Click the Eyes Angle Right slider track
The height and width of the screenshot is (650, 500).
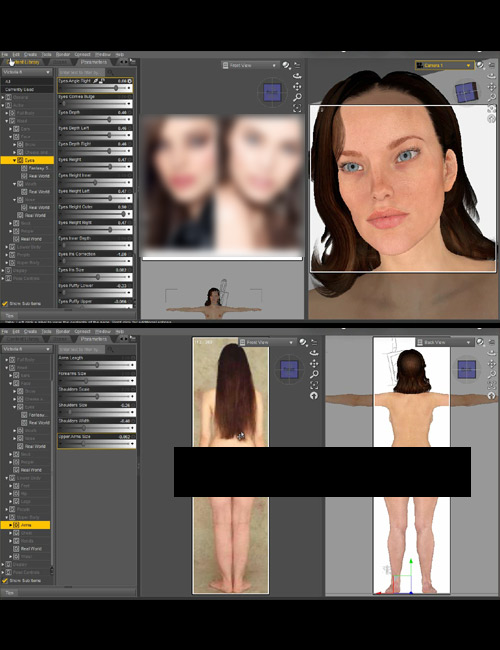93,88
